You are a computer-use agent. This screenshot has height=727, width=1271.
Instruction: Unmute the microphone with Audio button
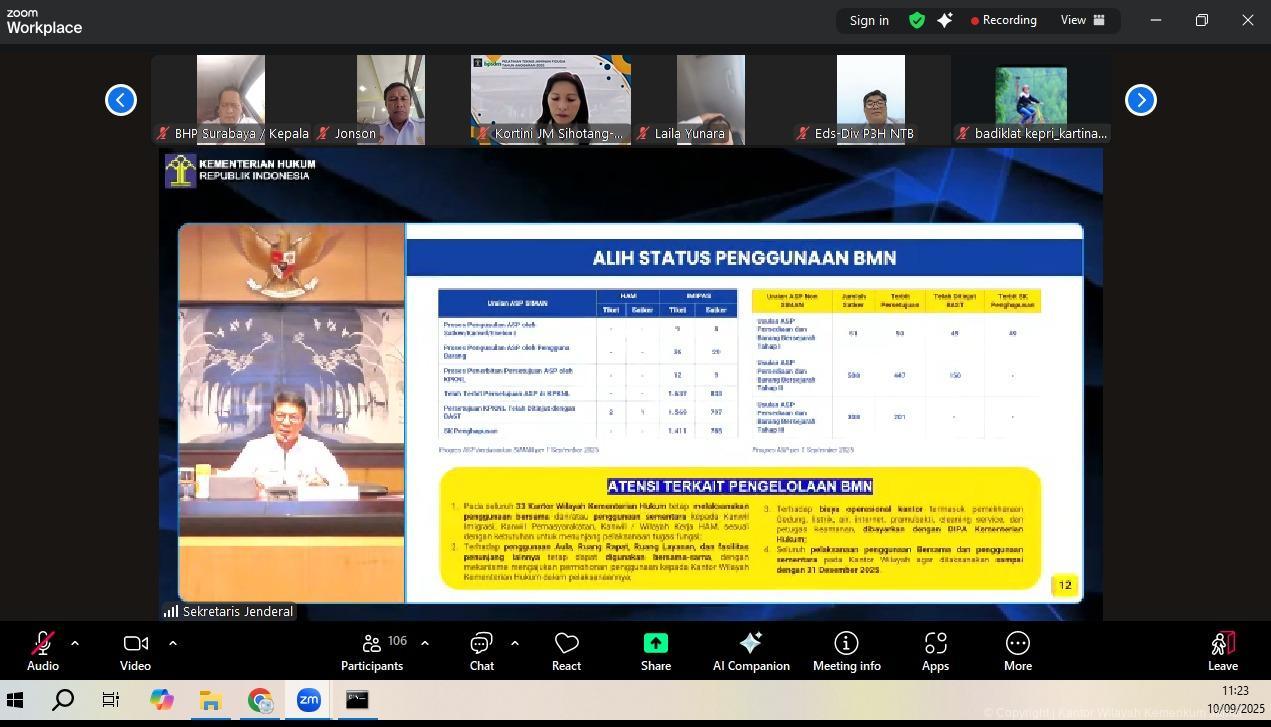click(42, 651)
